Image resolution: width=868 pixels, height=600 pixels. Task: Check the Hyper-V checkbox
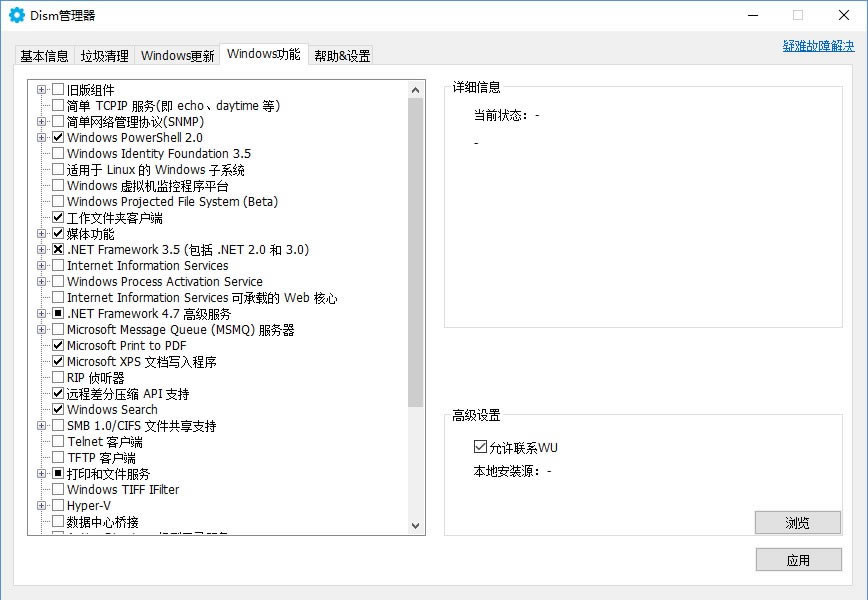(58, 505)
